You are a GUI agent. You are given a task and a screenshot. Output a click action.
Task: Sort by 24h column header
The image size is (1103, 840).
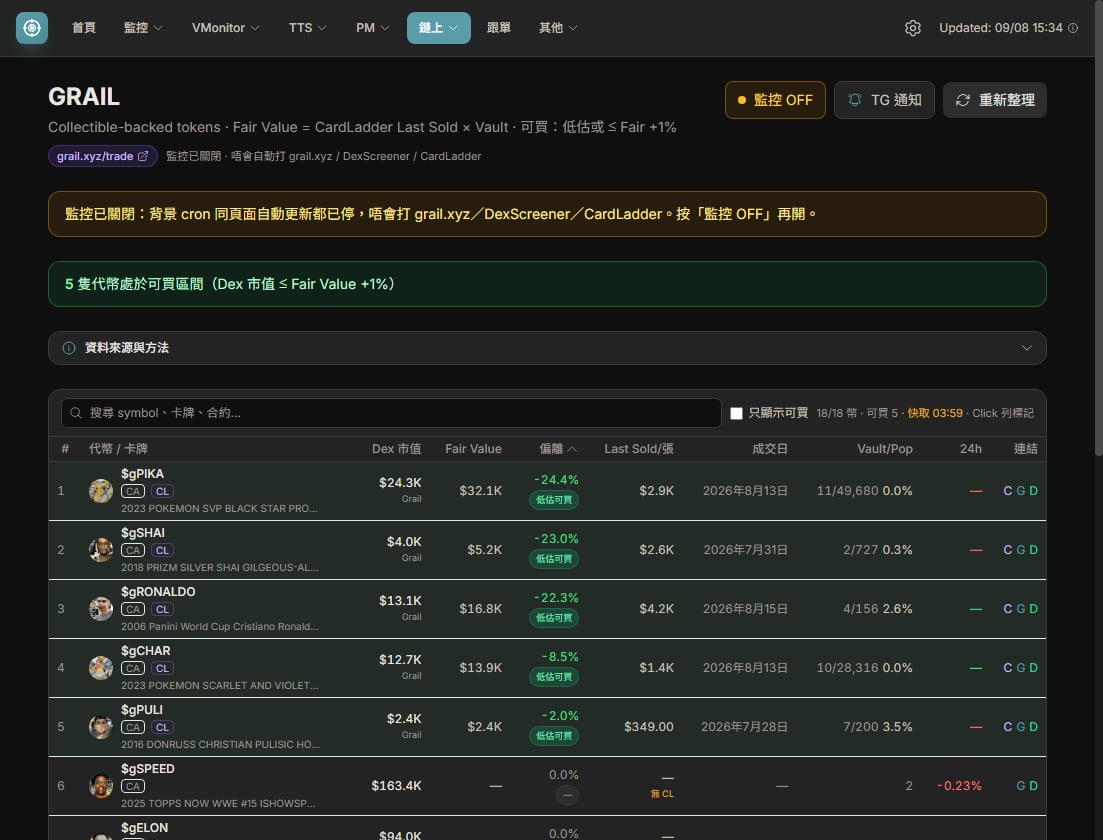(971, 449)
